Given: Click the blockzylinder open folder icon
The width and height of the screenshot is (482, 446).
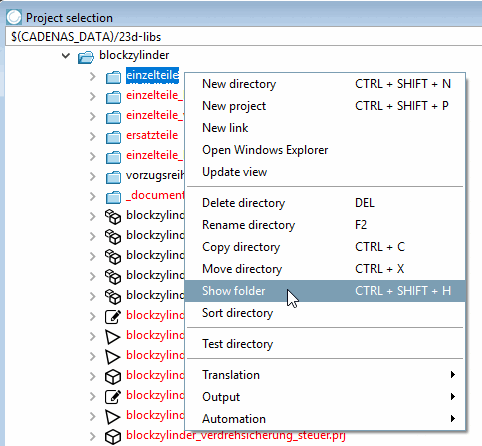Looking at the screenshot, I should tap(86, 57).
